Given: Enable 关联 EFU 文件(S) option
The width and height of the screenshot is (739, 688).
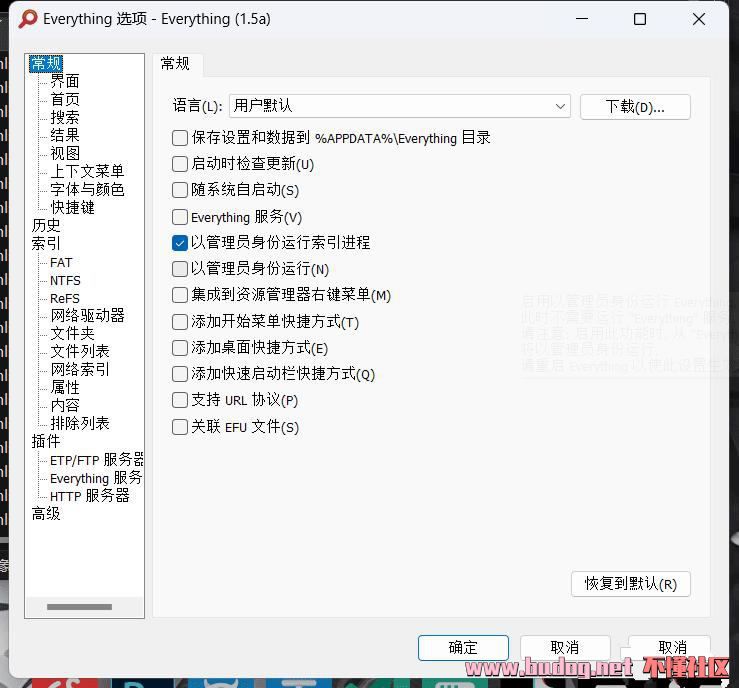Looking at the screenshot, I should click(x=180, y=427).
